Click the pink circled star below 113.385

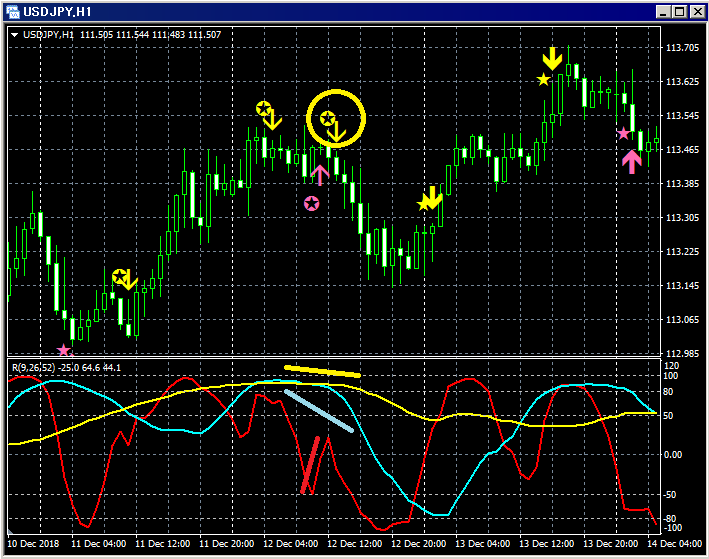tap(312, 204)
